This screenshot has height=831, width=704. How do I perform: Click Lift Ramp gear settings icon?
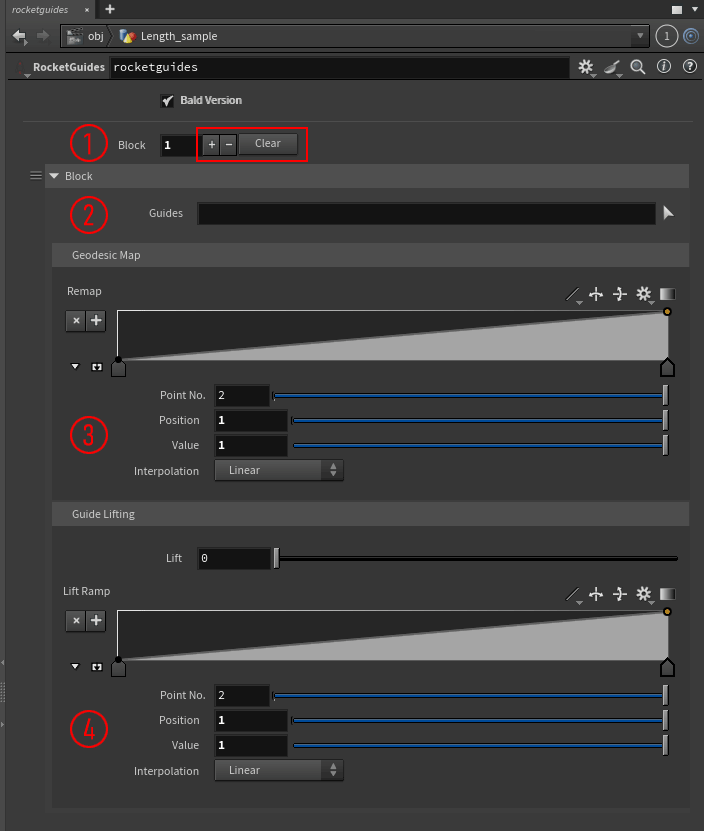pyautogui.click(x=644, y=594)
